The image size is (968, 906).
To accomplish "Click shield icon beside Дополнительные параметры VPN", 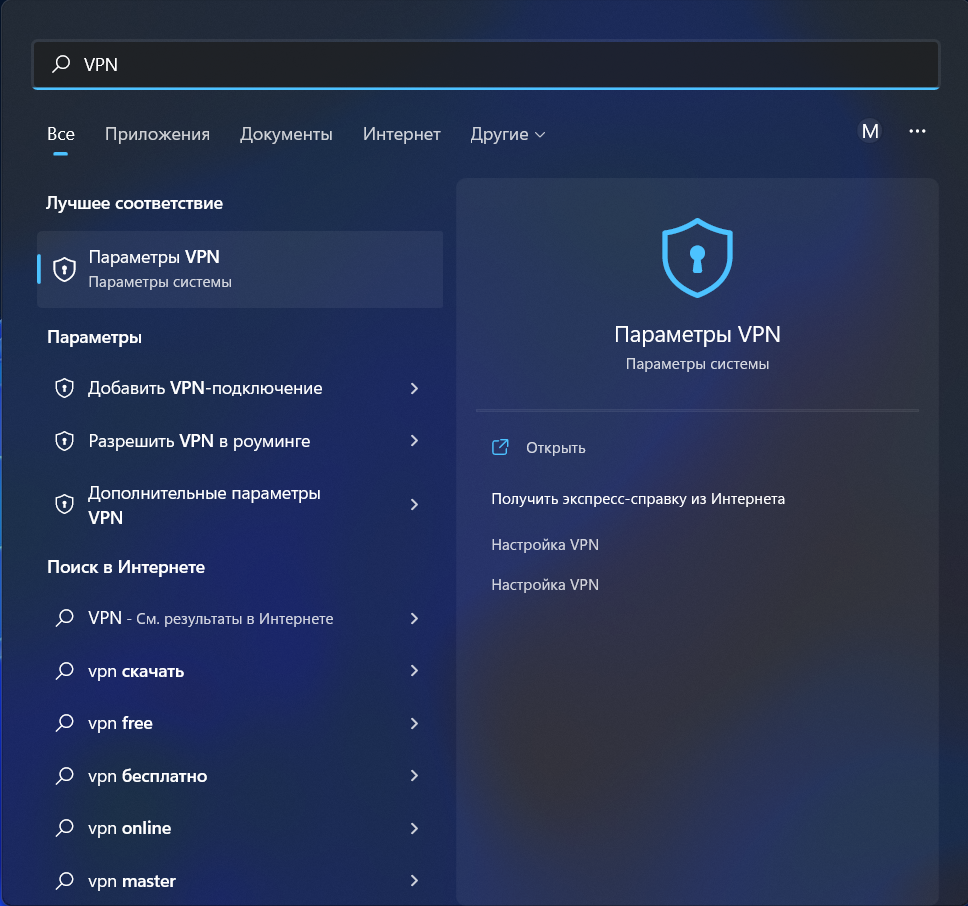I will pyautogui.click(x=64, y=504).
